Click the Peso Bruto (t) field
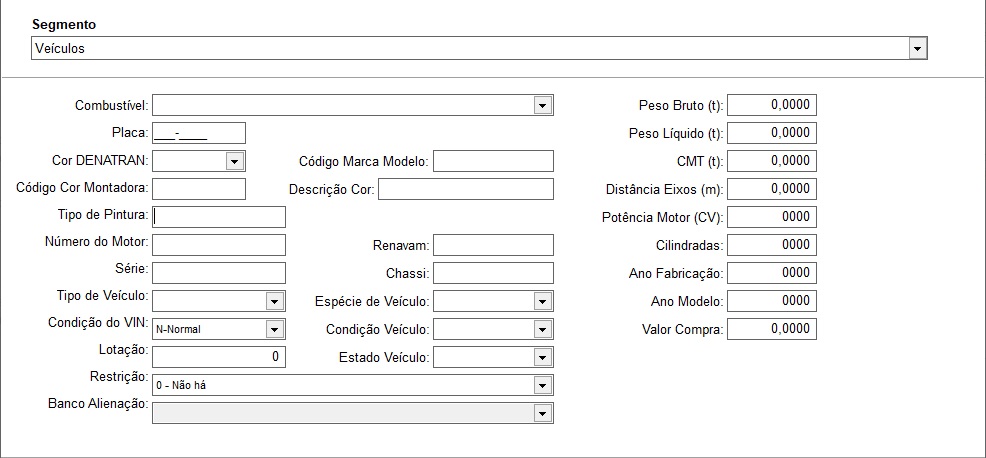The width and height of the screenshot is (986, 458). 772,105
